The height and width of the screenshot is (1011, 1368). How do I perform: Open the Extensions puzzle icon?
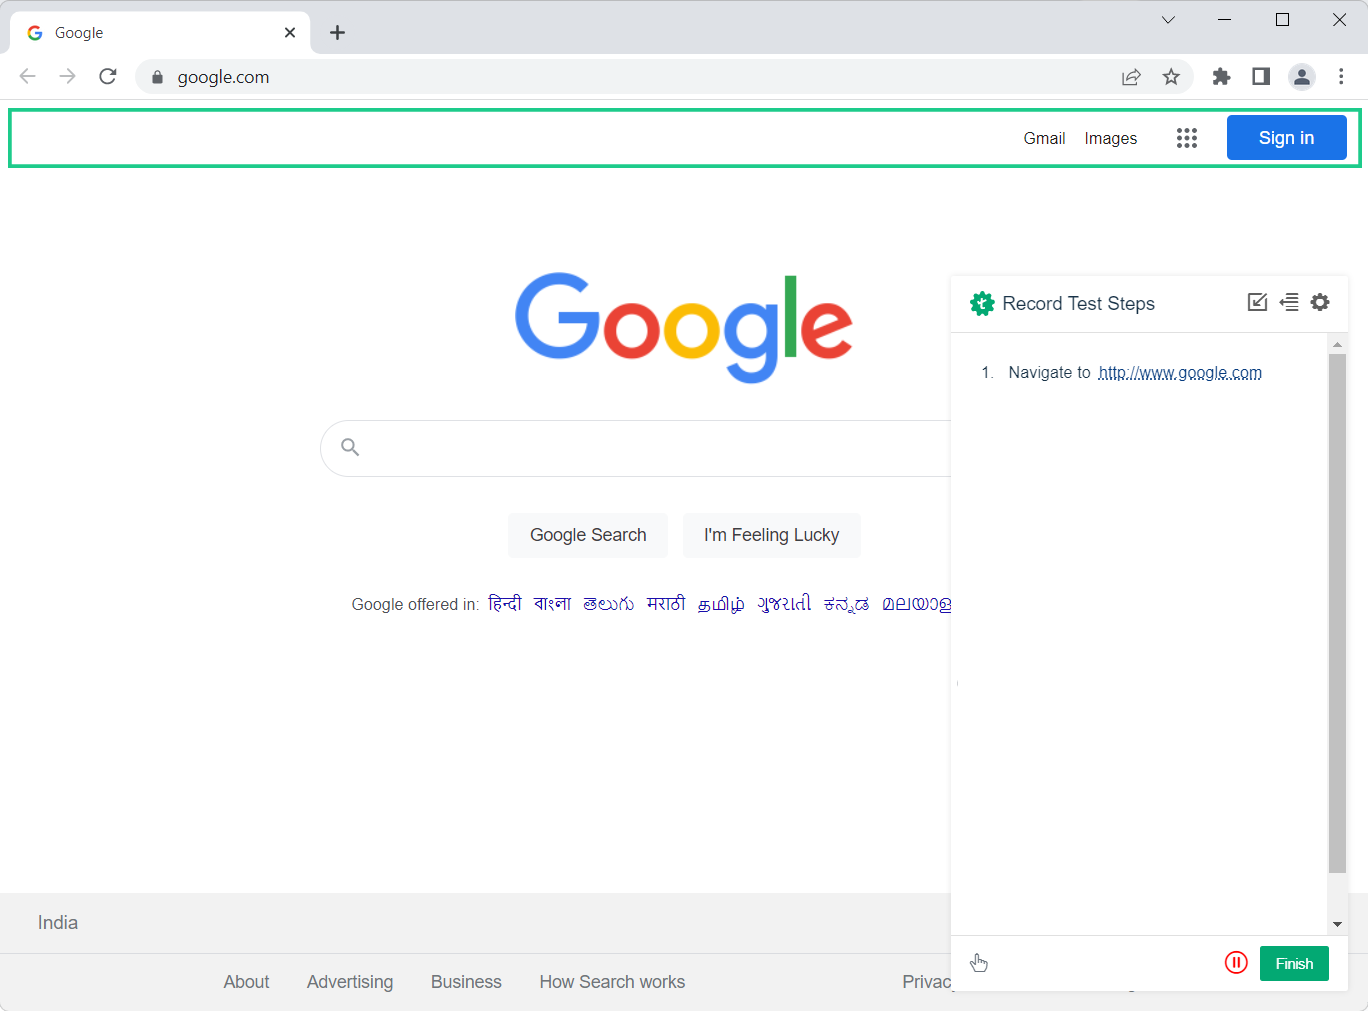pyautogui.click(x=1221, y=77)
